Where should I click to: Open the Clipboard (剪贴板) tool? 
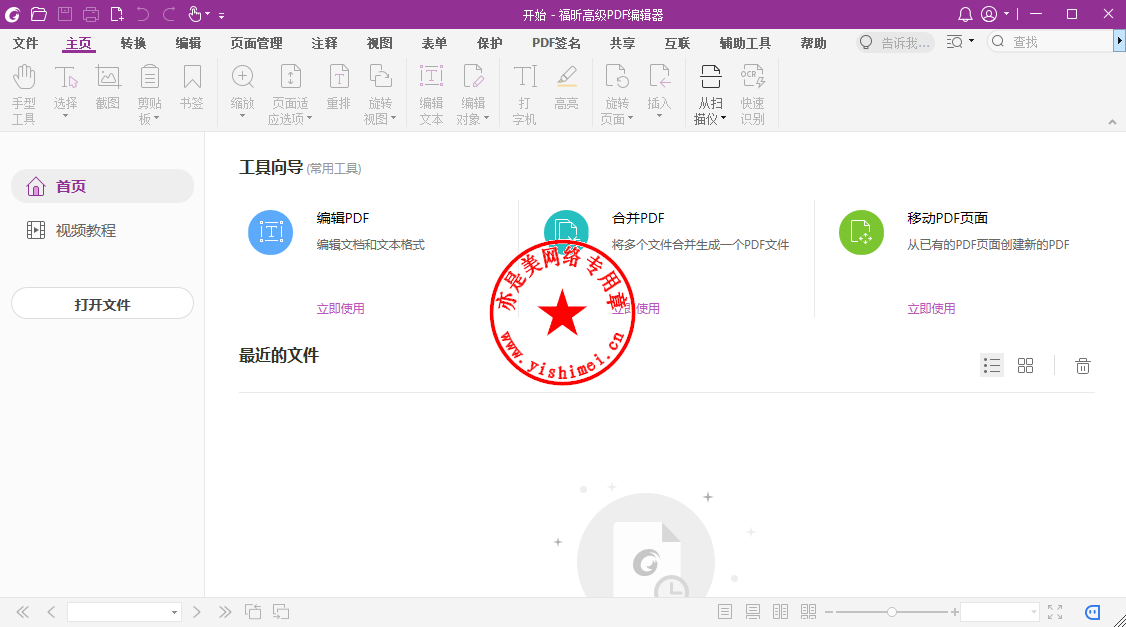point(149,94)
